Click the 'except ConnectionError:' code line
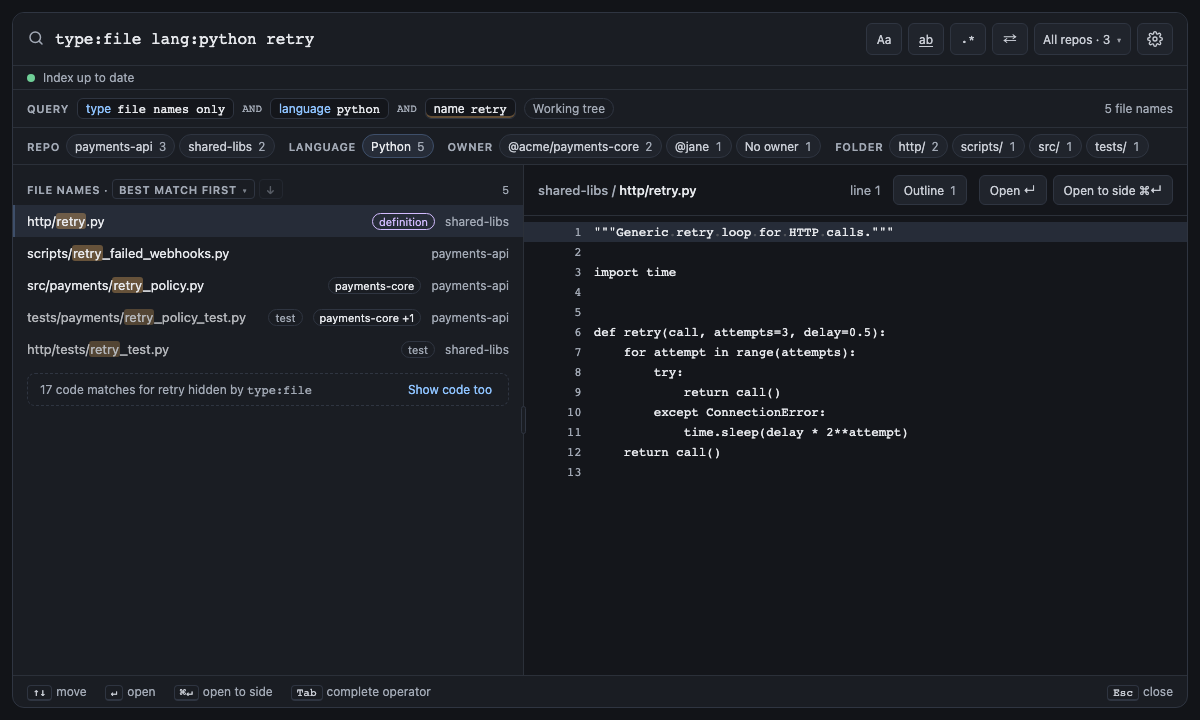This screenshot has height=720, width=1200. [x=739, y=412]
